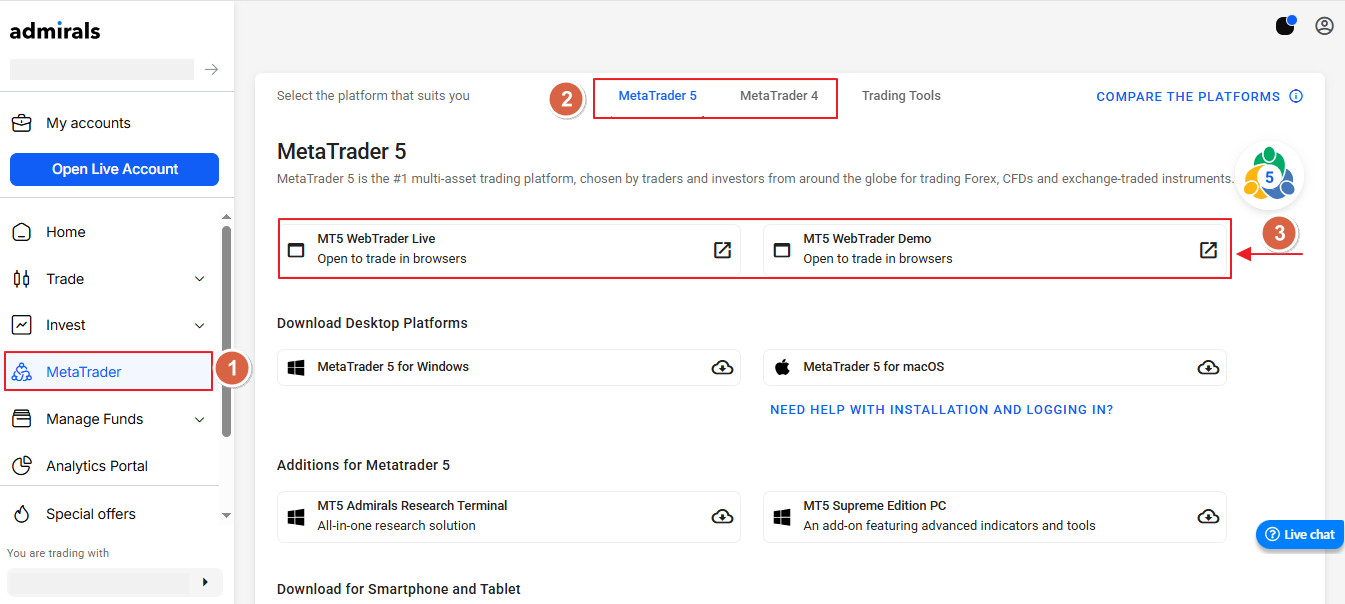
Task: Click the info icon beside Compare the Platforms
Action: click(x=1296, y=97)
